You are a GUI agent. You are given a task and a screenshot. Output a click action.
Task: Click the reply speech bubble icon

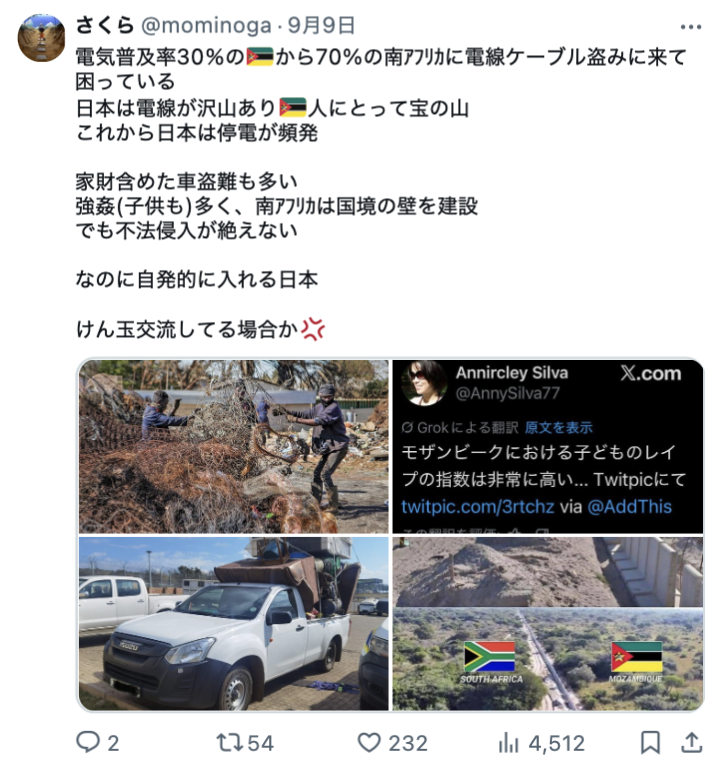(88, 743)
